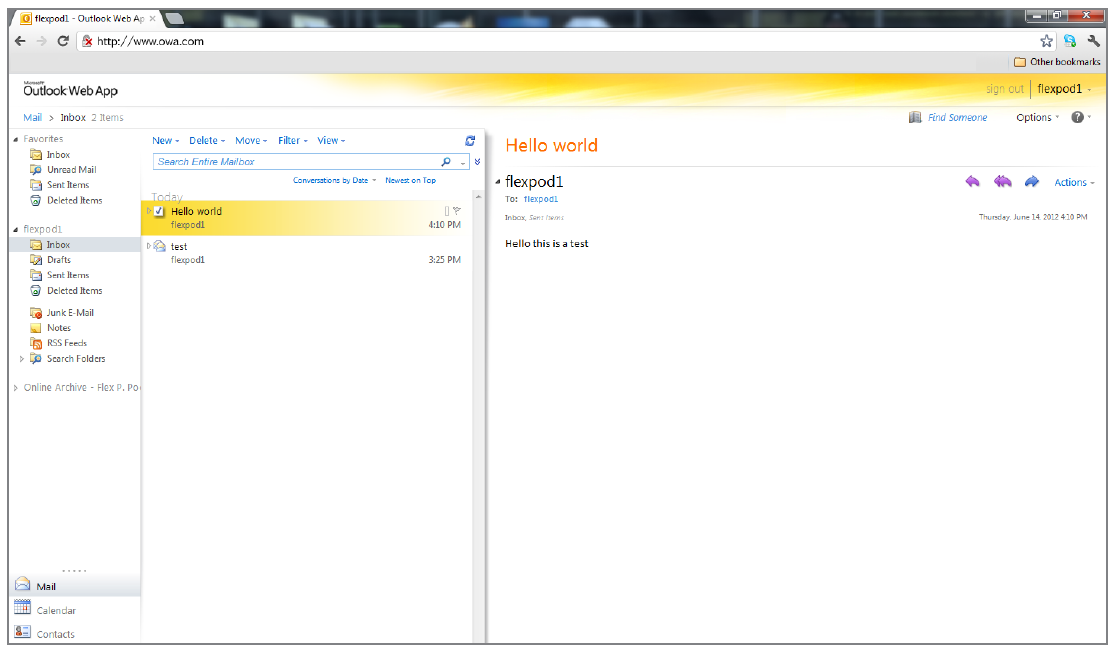The width and height of the screenshot is (1115, 652).
Task: Open the Conversations by Date sort dropdown
Action: 334,181
